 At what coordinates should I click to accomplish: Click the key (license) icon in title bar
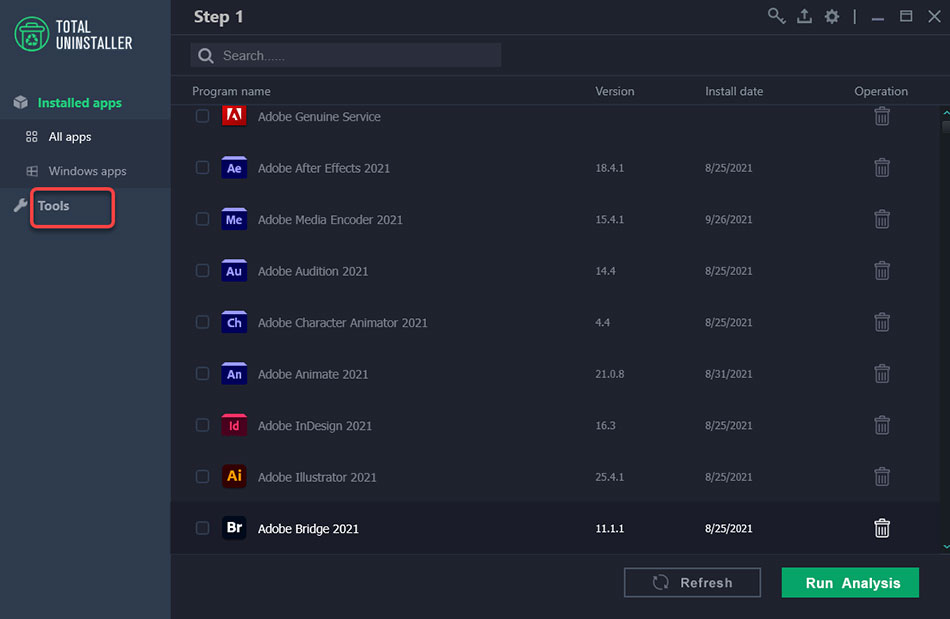point(776,16)
